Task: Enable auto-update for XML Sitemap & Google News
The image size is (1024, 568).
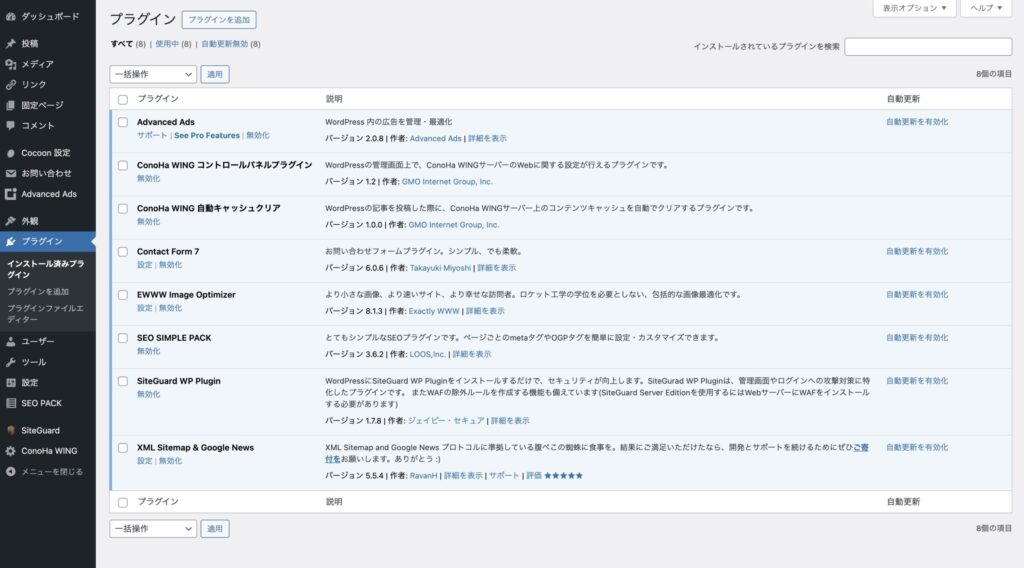Action: tap(917, 447)
